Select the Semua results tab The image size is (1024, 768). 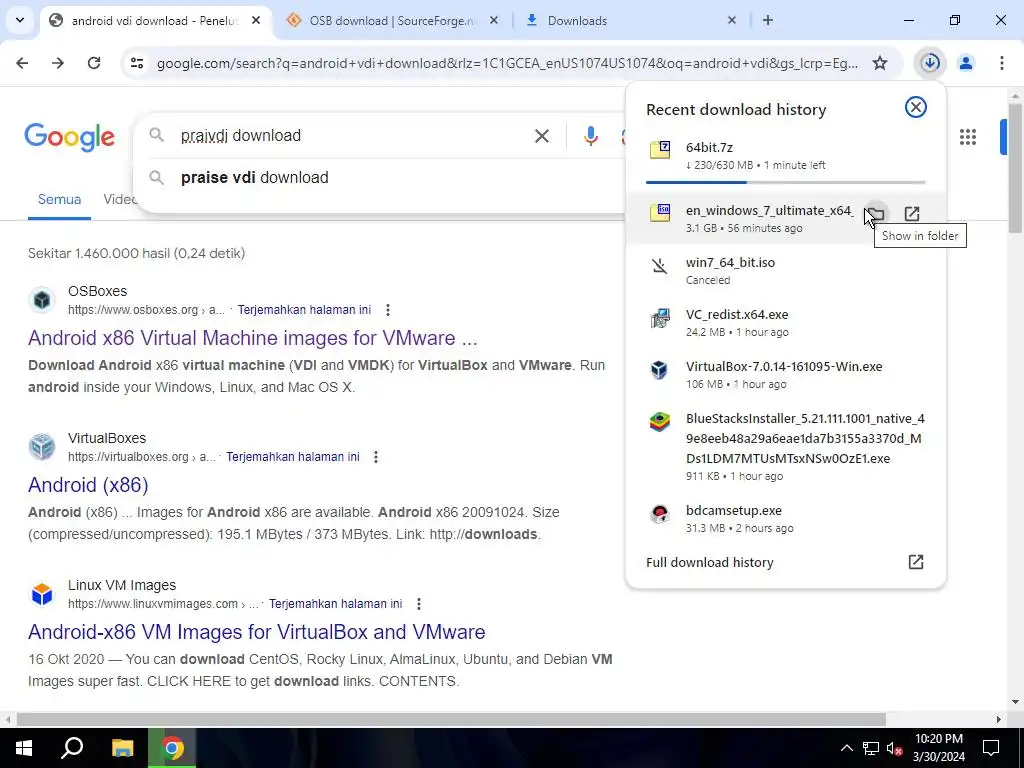[59, 199]
